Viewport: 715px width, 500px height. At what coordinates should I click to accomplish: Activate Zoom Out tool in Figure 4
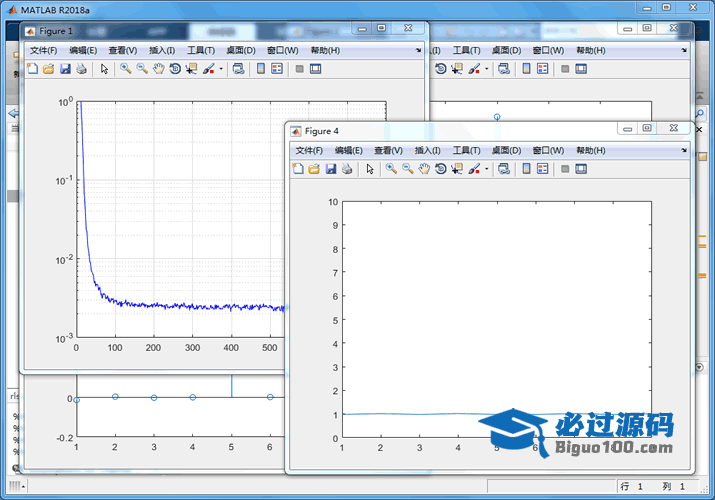408,169
